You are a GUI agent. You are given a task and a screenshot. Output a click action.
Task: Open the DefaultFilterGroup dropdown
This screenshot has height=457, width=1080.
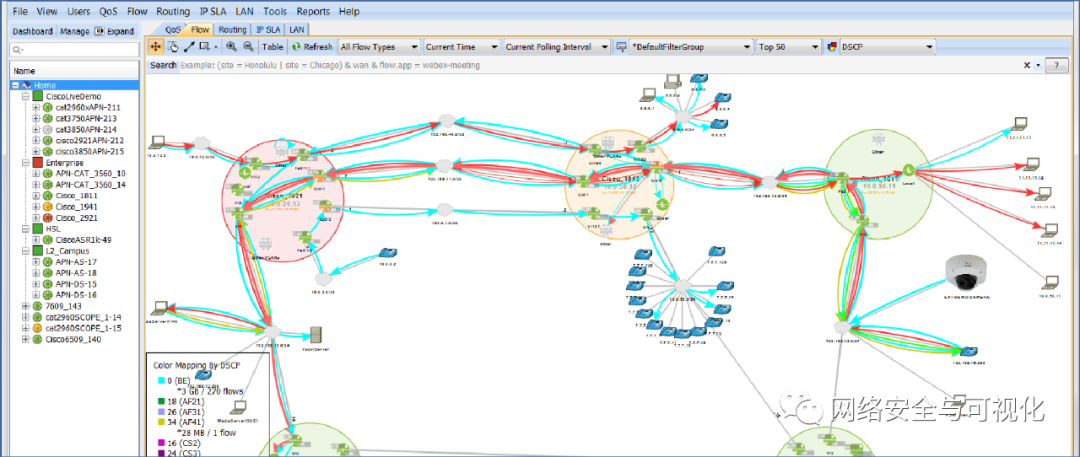coord(691,47)
